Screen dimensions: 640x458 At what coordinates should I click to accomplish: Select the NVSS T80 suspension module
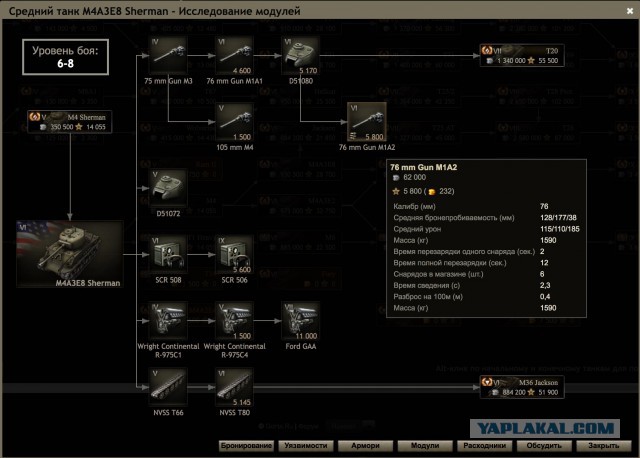[234, 387]
